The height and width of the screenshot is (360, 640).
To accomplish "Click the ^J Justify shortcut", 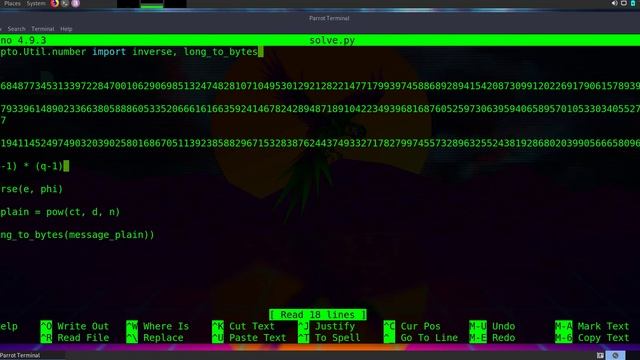I will tap(327, 326).
